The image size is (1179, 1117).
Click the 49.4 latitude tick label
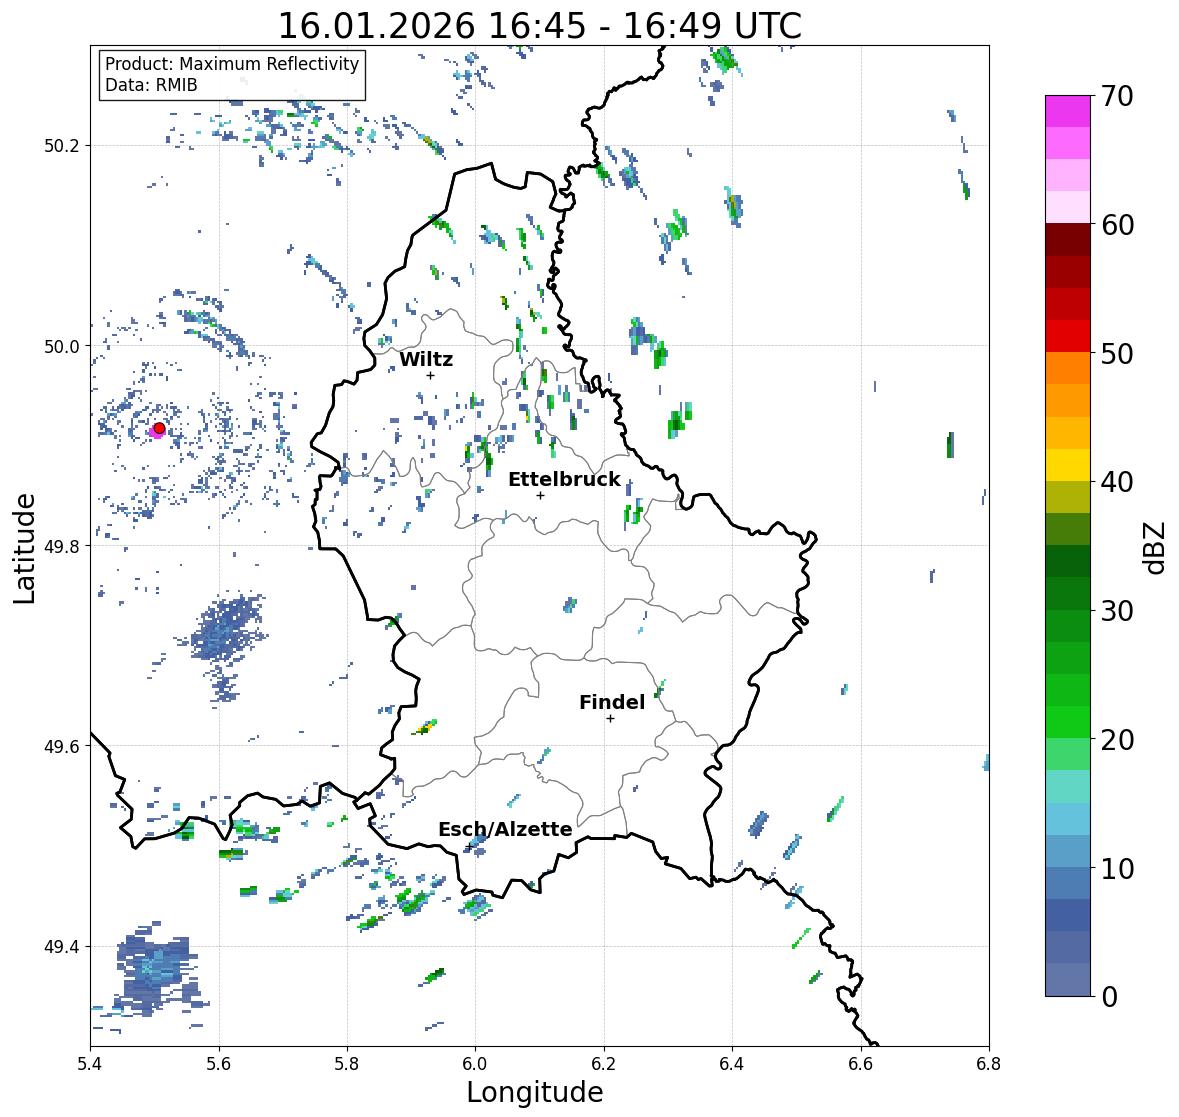coord(62,947)
